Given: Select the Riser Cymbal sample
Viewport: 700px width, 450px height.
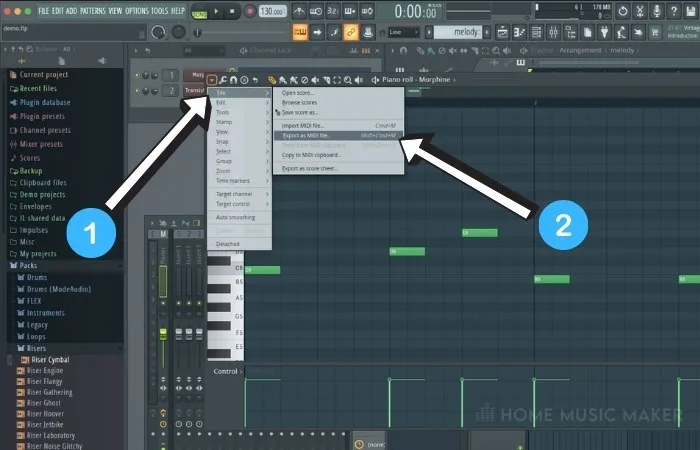Looking at the screenshot, I should pyautogui.click(x=50, y=360).
